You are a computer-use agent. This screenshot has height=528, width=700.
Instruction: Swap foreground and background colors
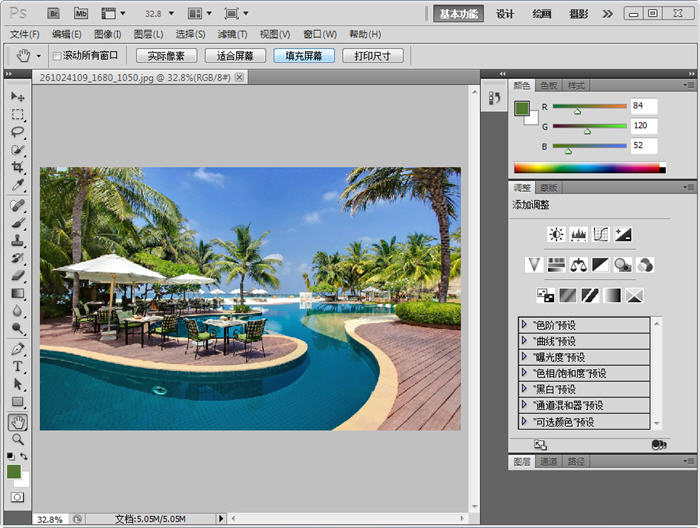click(x=25, y=456)
